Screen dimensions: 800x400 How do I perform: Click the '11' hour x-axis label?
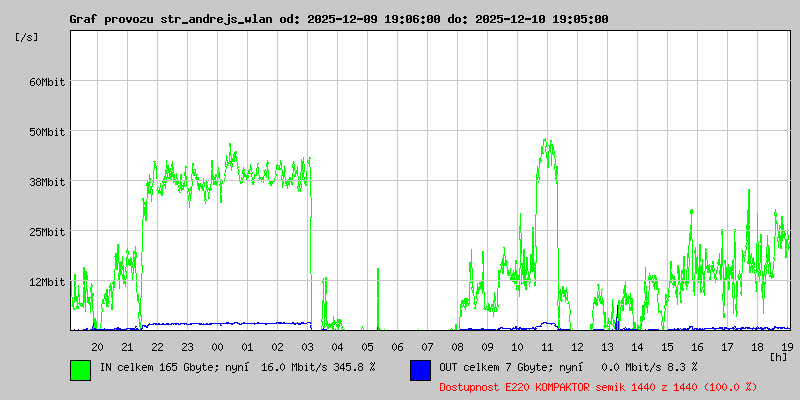pos(547,347)
